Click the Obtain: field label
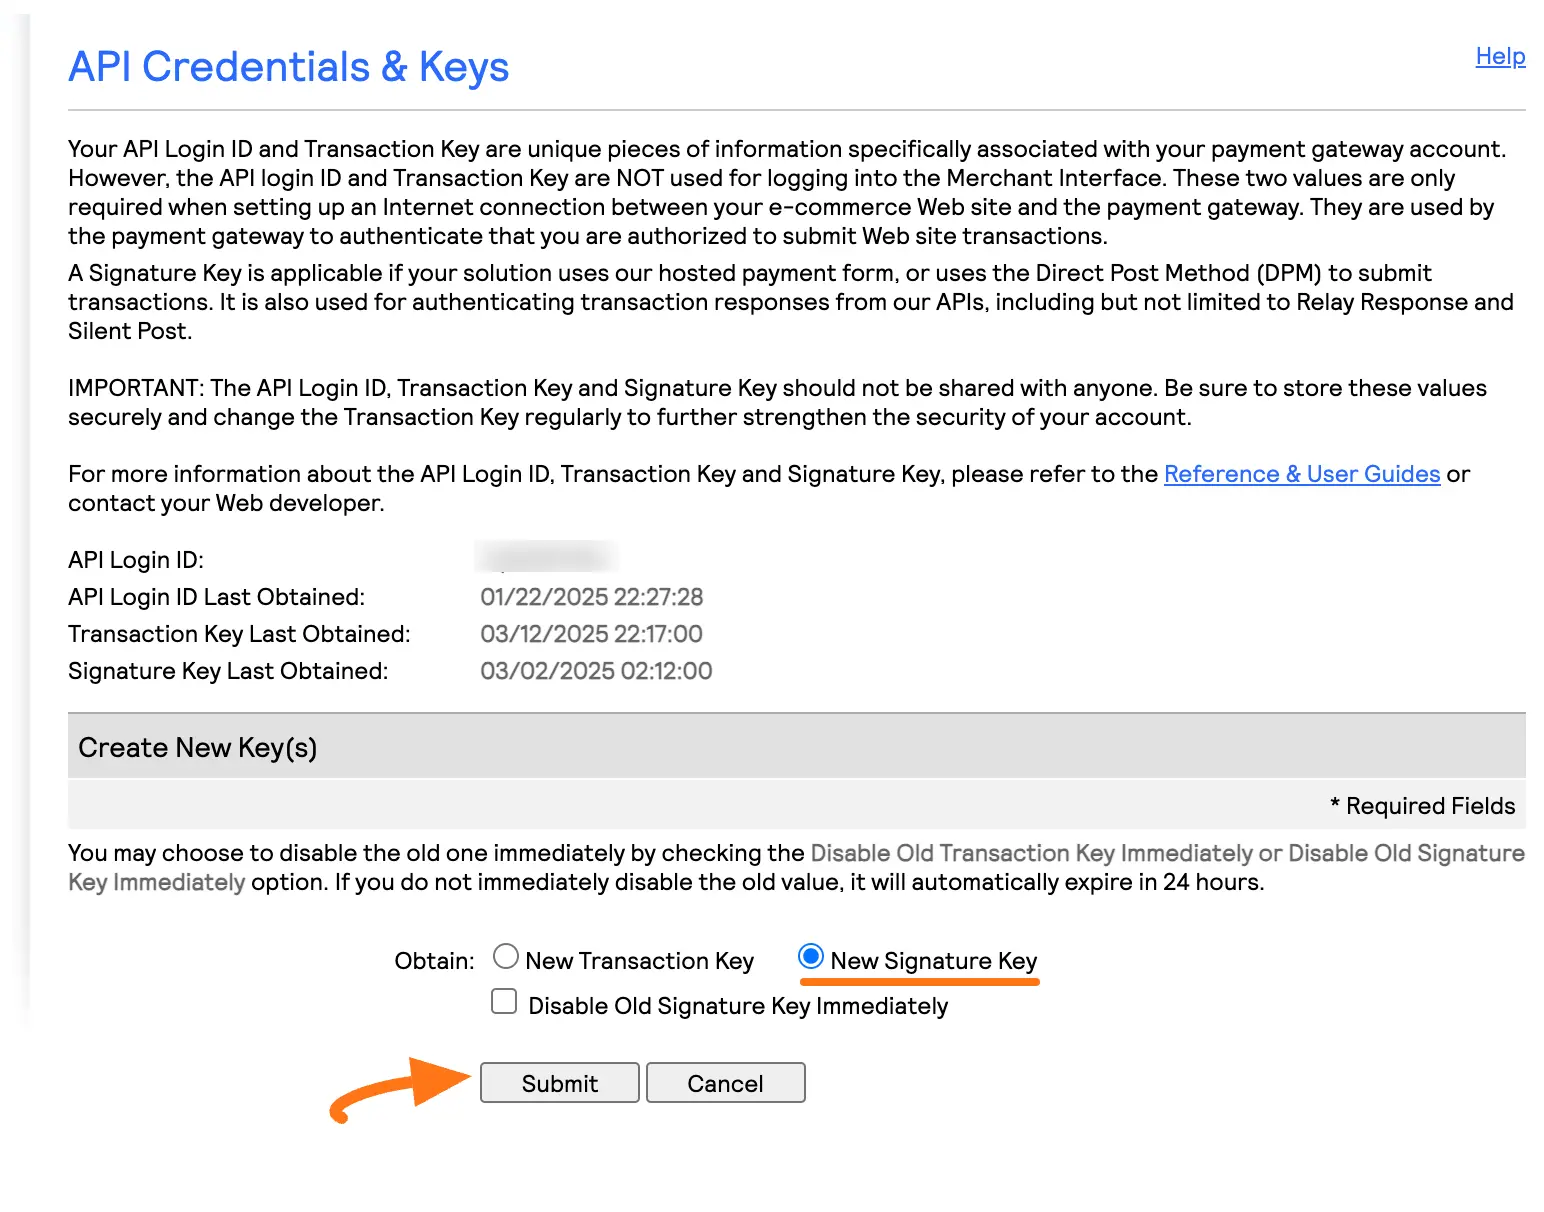This screenshot has width=1544, height=1212. pos(434,961)
